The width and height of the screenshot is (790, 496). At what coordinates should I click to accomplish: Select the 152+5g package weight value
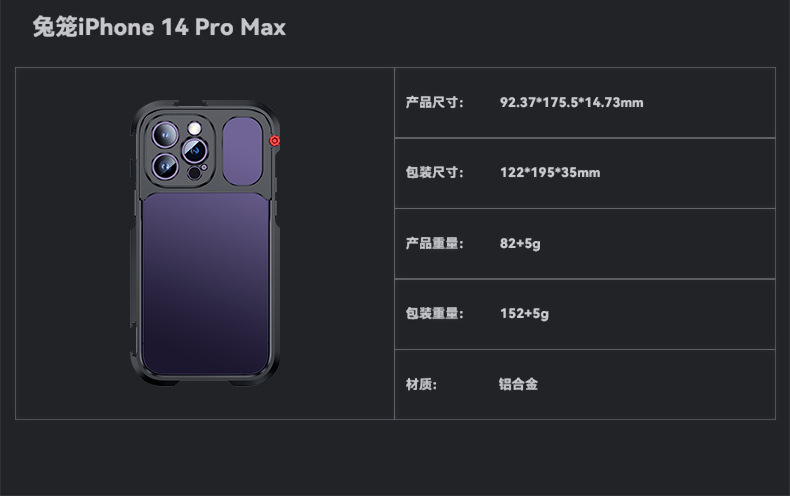pos(524,314)
